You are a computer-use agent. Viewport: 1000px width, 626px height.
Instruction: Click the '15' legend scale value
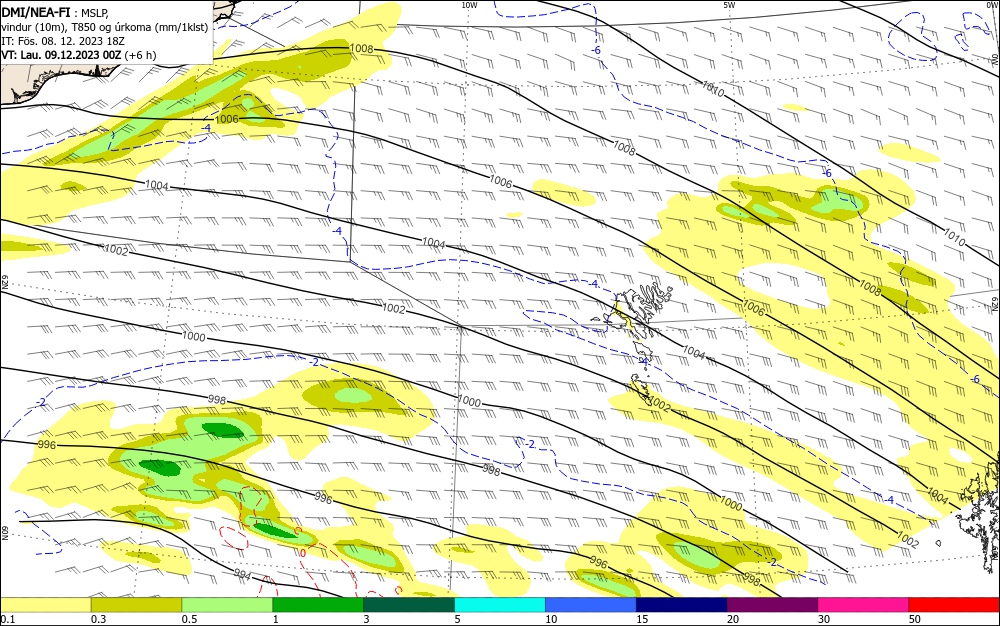642,619
